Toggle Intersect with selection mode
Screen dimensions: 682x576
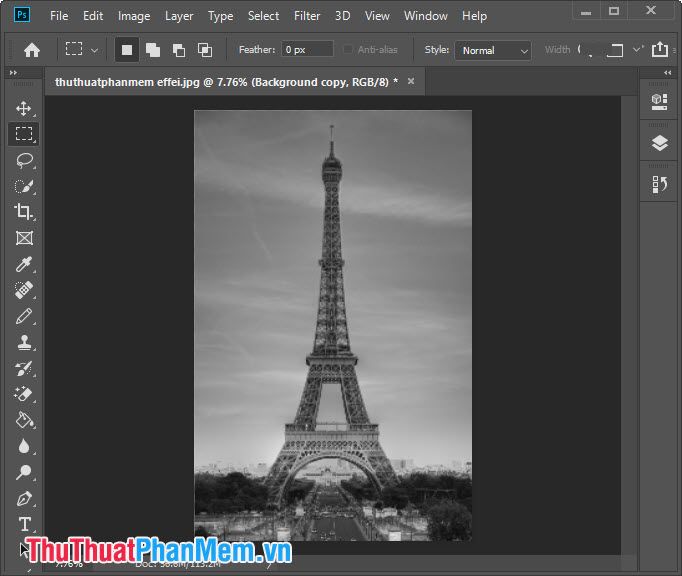pos(205,50)
